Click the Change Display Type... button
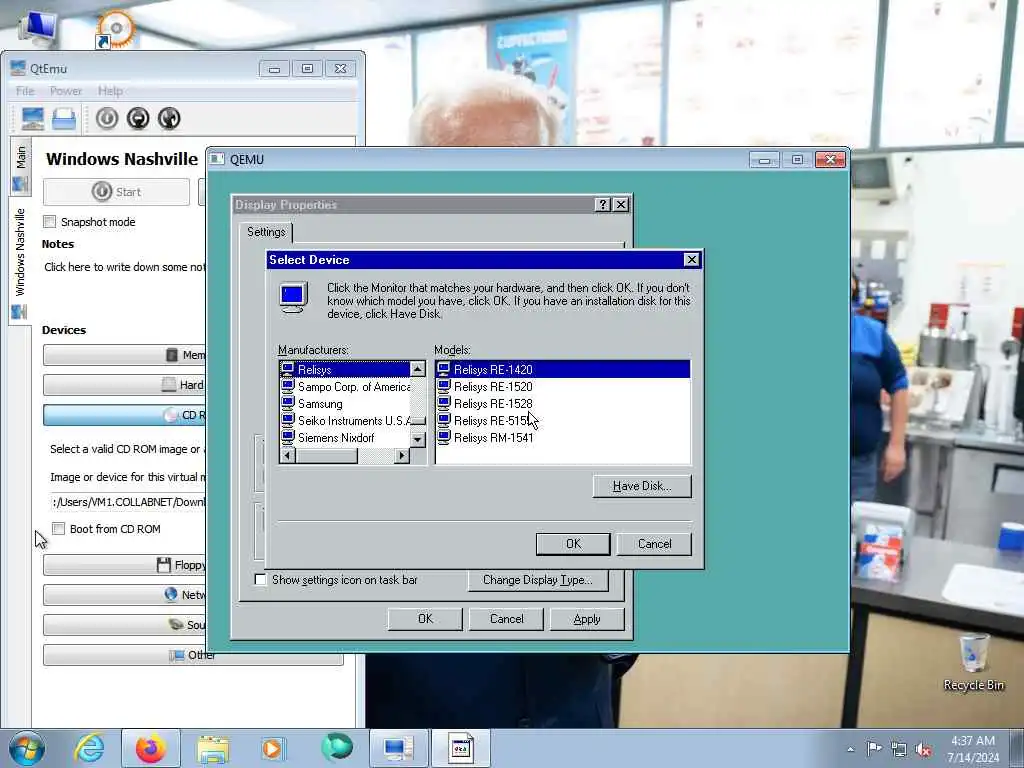 pos(537,580)
